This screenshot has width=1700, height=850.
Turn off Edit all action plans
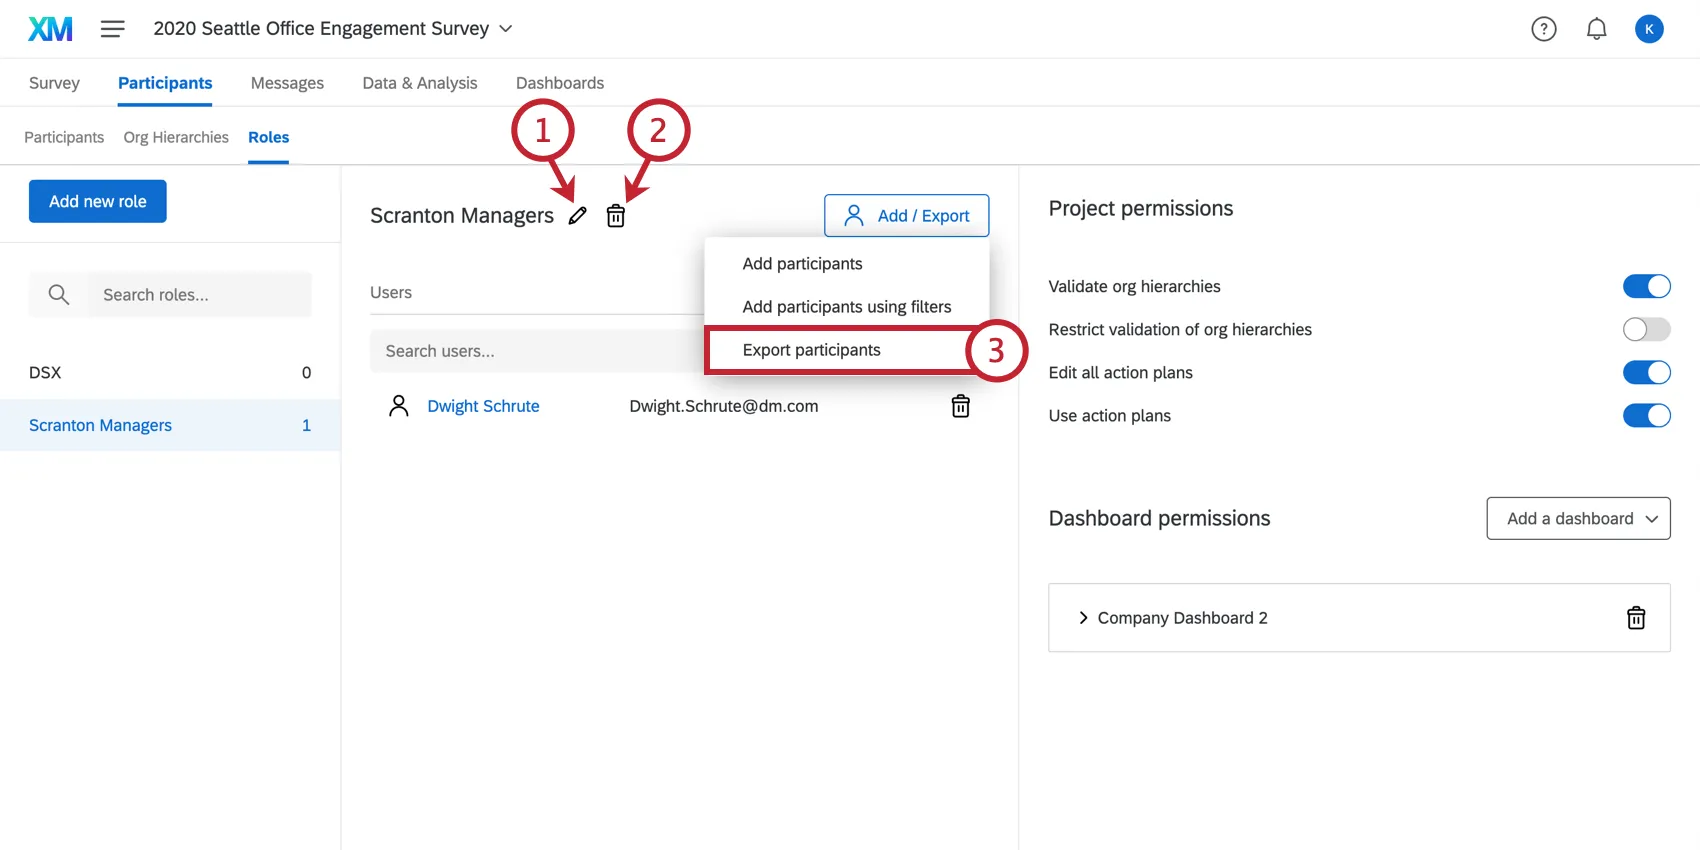[1646, 373]
